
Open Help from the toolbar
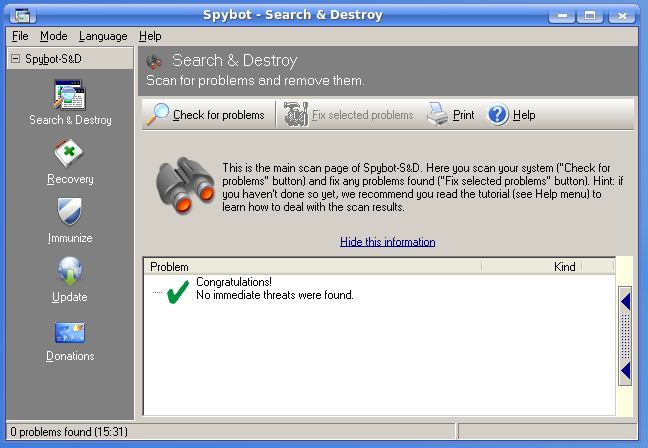coord(512,115)
